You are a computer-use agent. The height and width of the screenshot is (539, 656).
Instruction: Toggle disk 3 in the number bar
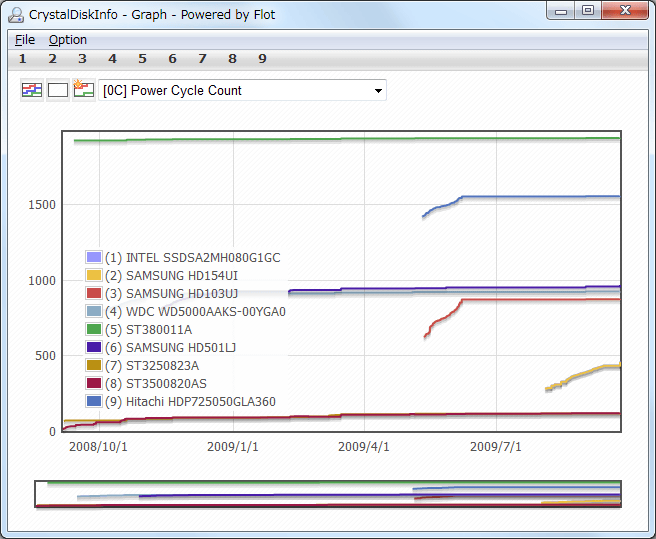(82, 59)
